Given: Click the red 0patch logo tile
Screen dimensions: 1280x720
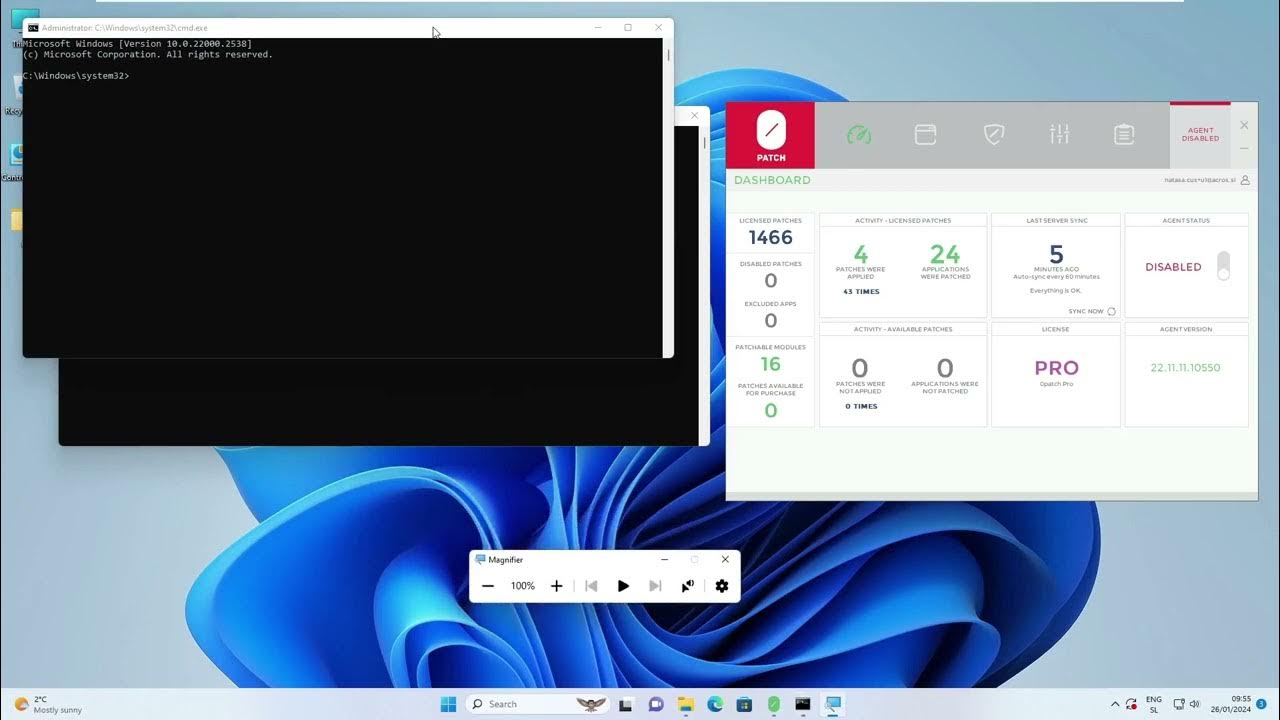Looking at the screenshot, I should click(771, 135).
